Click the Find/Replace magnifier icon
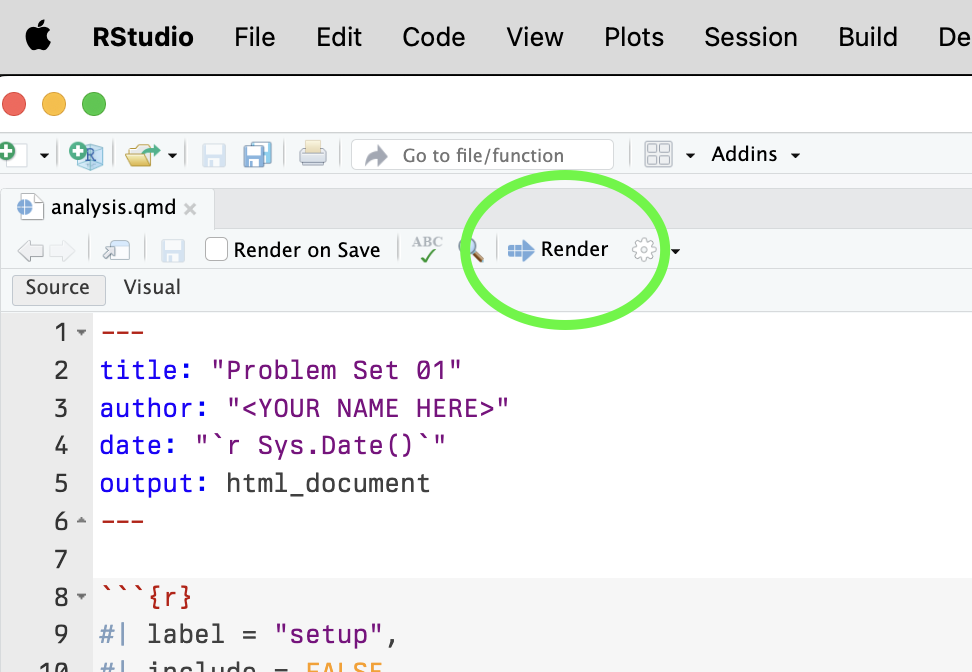The height and width of the screenshot is (672, 972). coord(471,250)
